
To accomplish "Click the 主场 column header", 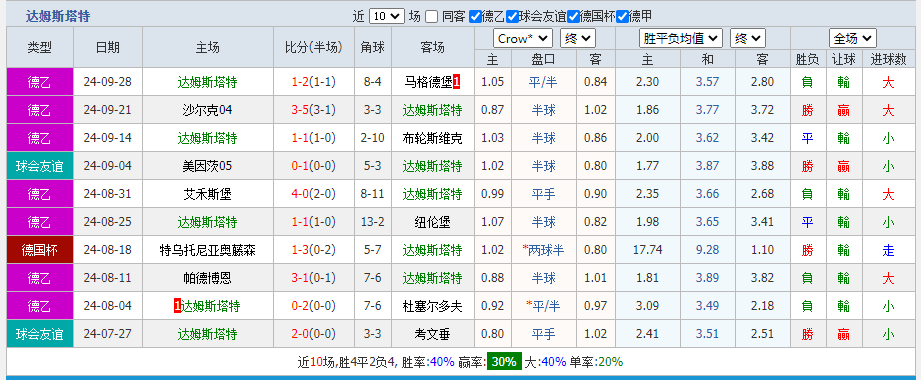I will click(x=207, y=48).
